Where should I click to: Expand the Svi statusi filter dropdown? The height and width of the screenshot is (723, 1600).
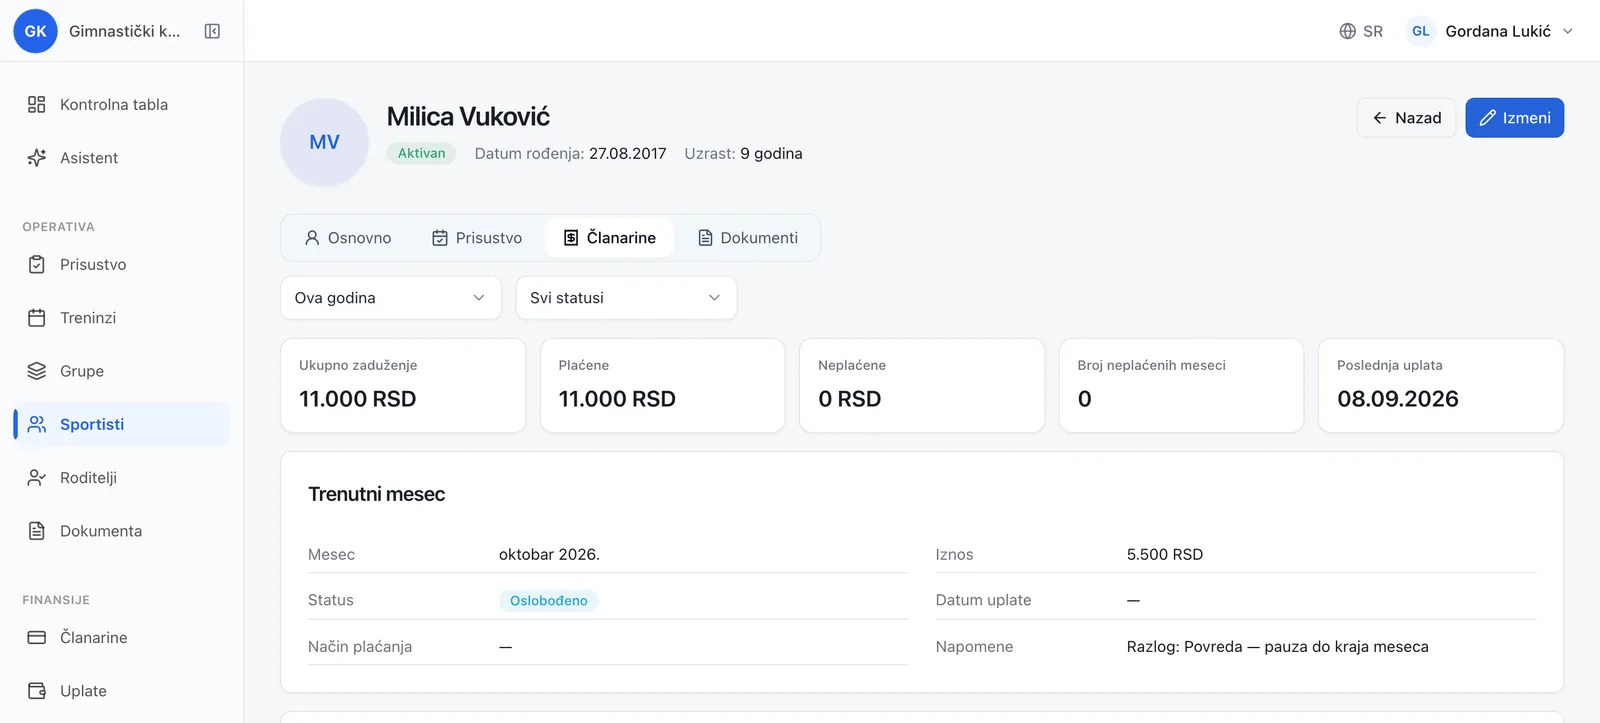click(626, 298)
